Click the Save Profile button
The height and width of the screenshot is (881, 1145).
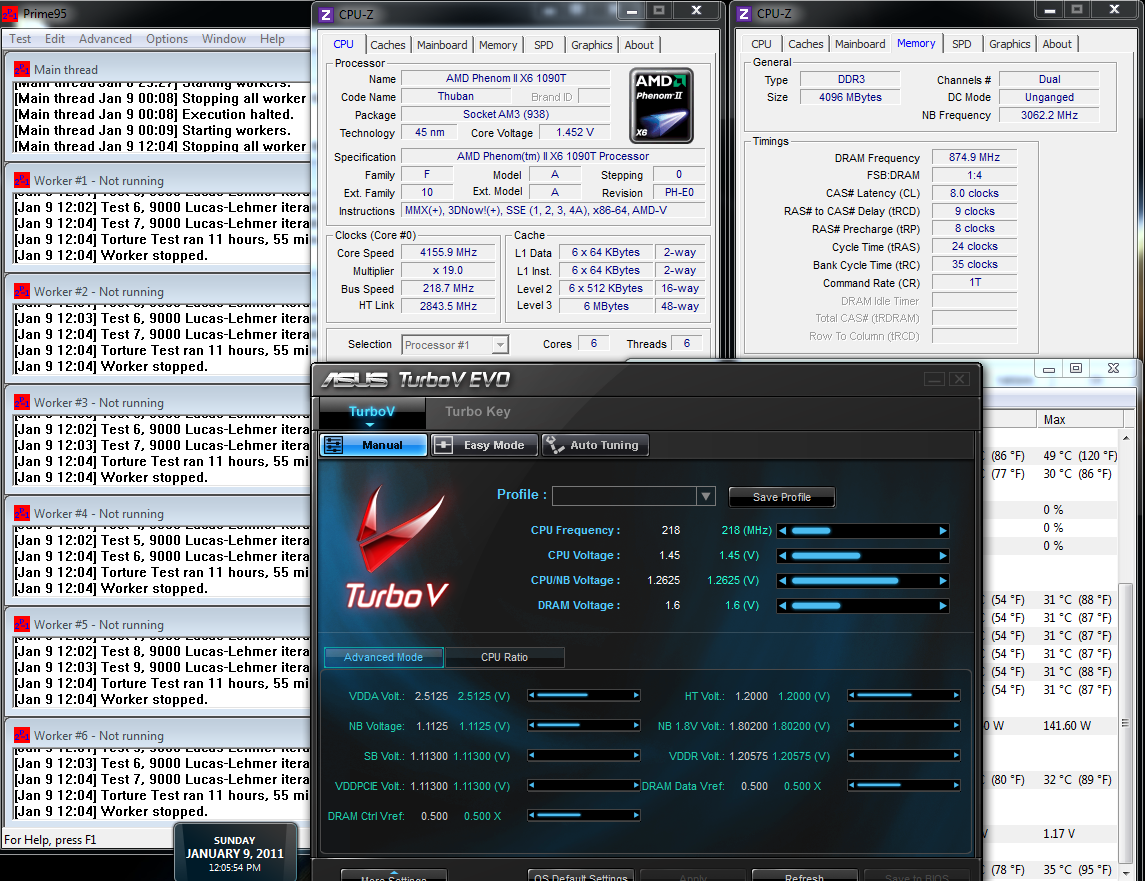[781, 497]
